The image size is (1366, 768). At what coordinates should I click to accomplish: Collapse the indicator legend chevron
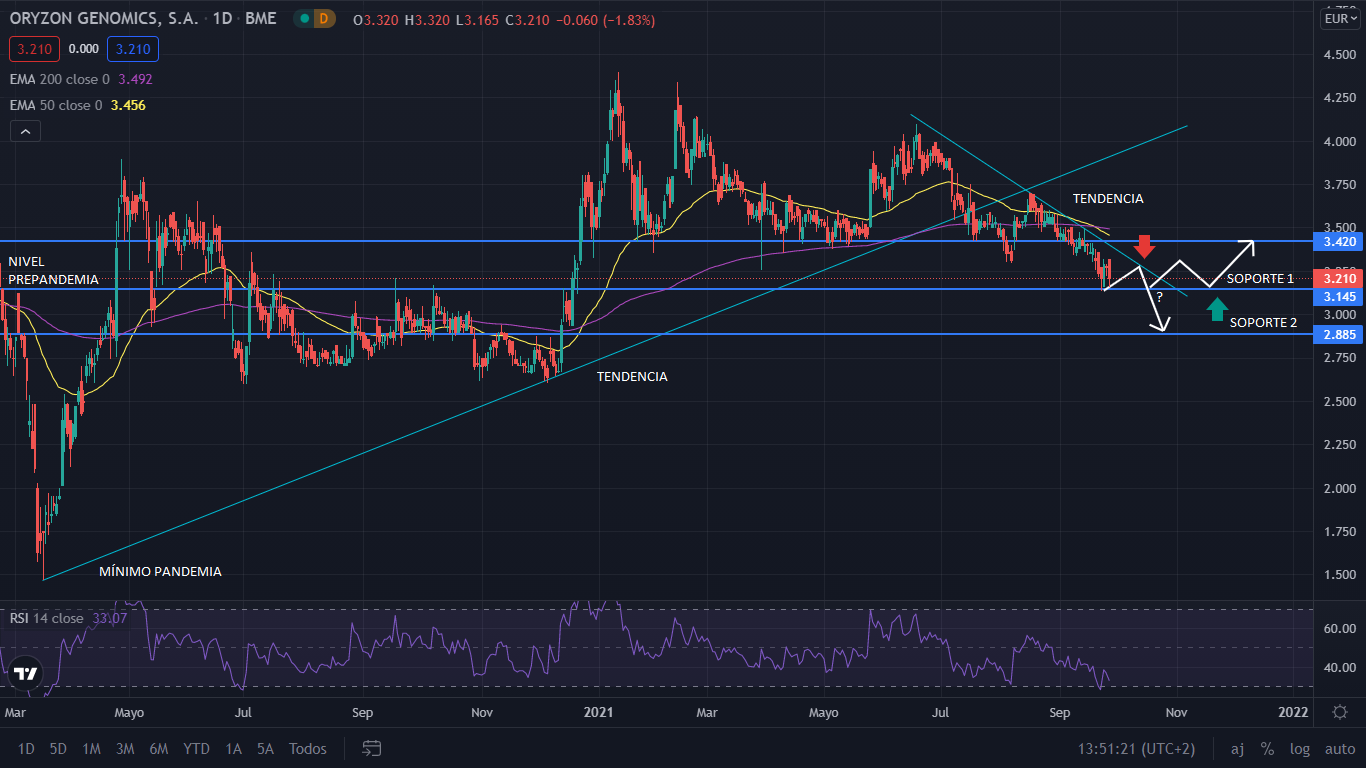tap(24, 130)
